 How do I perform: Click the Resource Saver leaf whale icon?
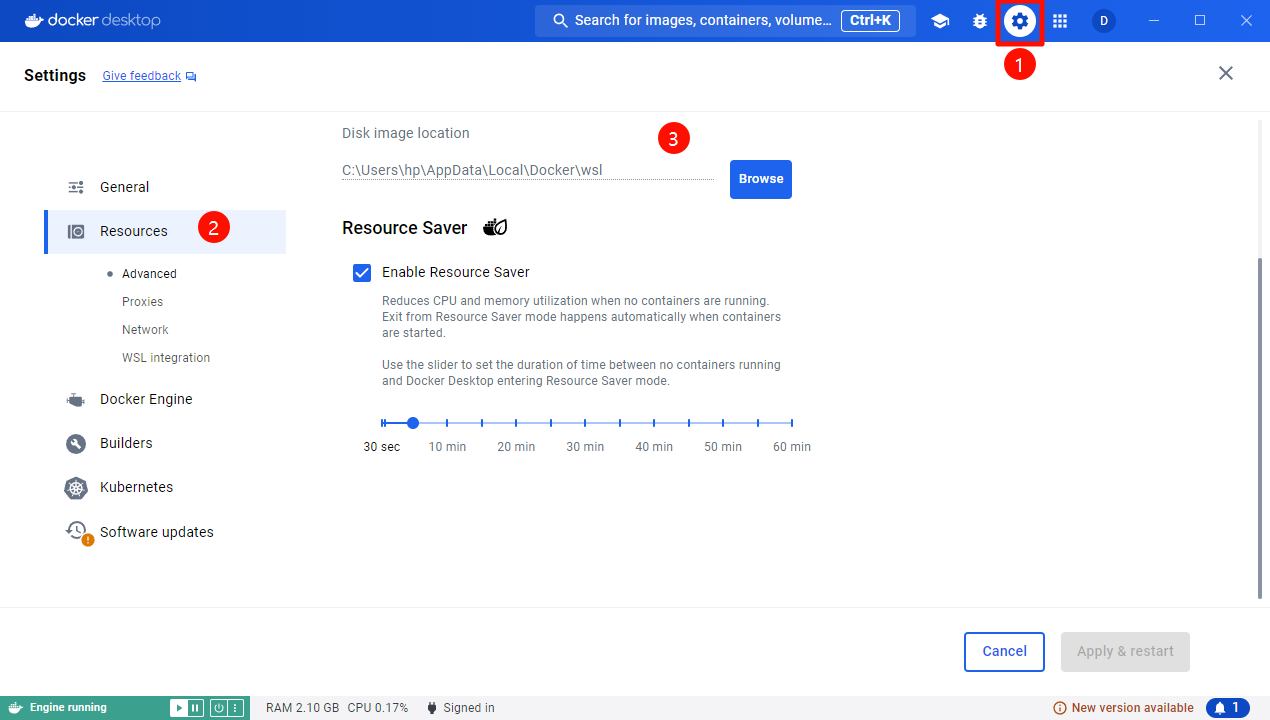point(495,227)
